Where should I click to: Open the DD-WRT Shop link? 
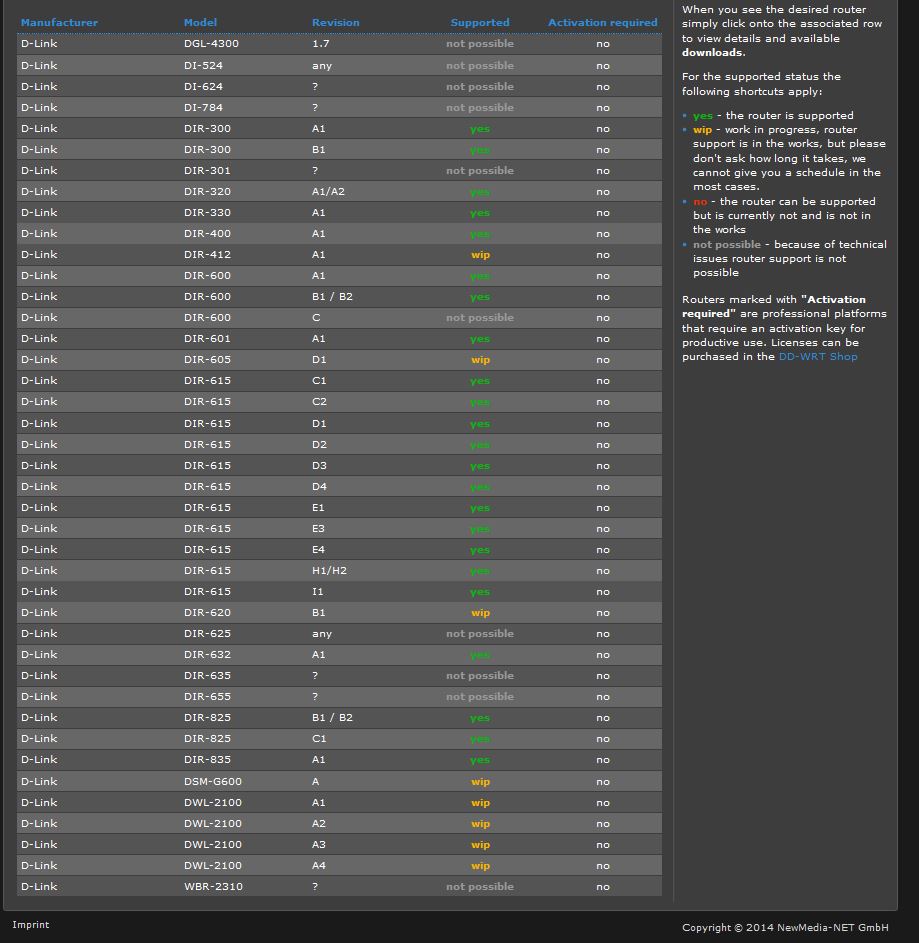pos(818,357)
